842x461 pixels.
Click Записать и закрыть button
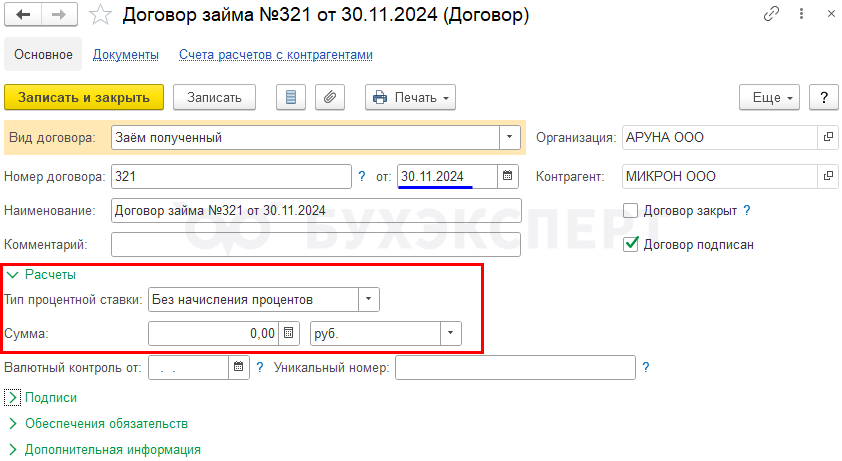(x=84, y=97)
